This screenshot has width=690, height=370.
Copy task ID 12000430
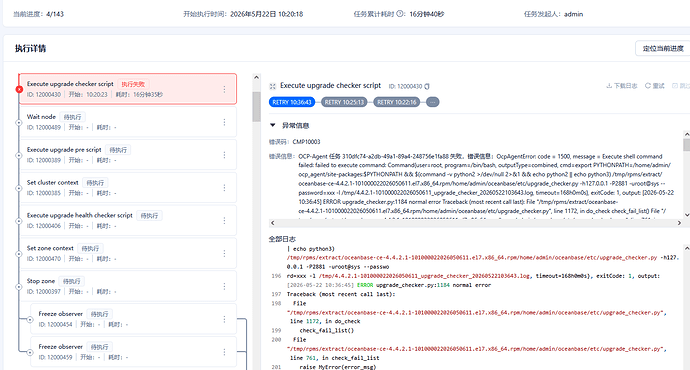pyautogui.click(x=427, y=86)
